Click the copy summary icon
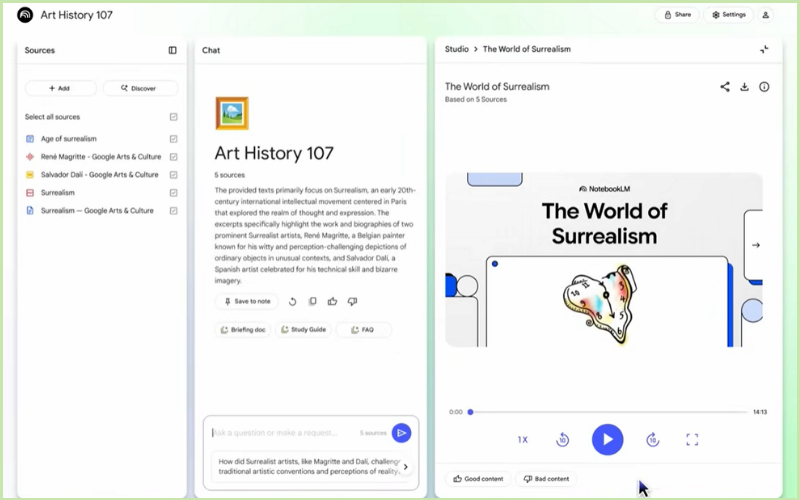This screenshot has height=500, width=800. (313, 302)
